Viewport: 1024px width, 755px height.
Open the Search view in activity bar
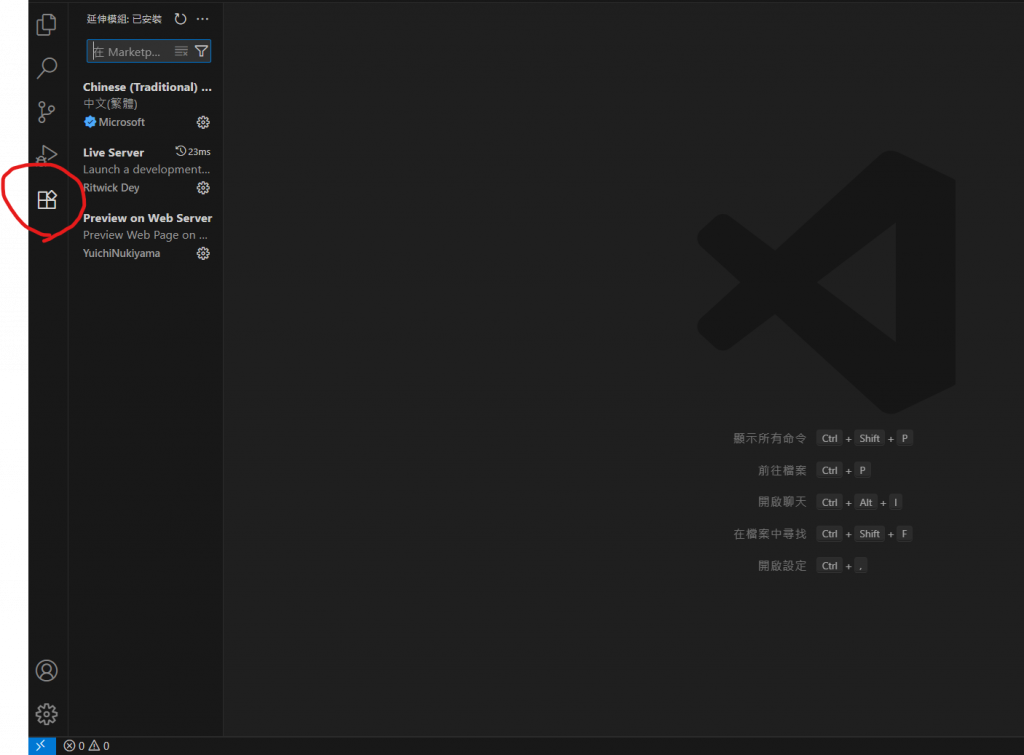46,68
